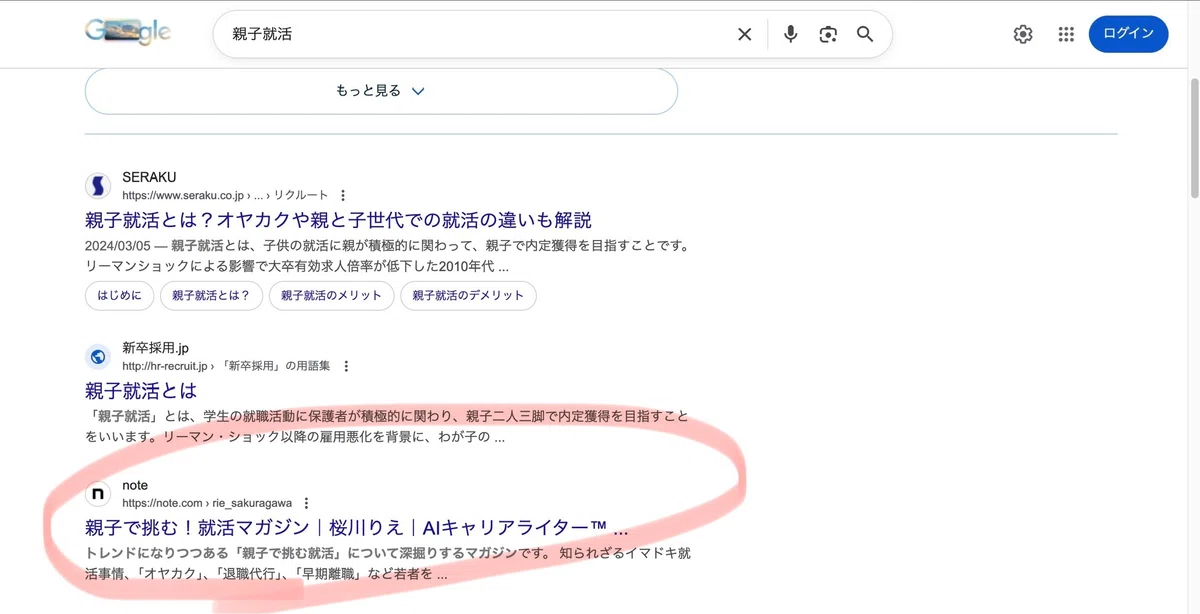
Task: Submit search with magnifying glass icon
Action: point(865,34)
